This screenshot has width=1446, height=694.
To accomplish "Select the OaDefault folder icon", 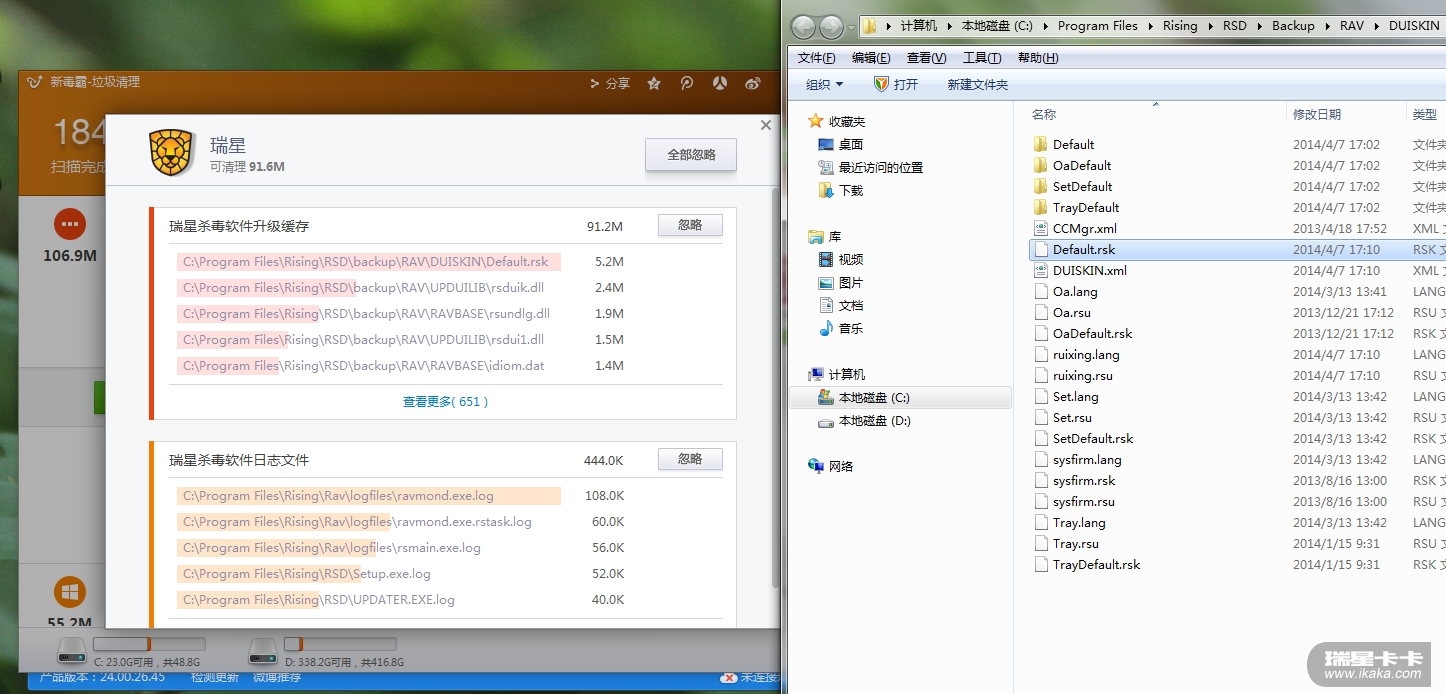I will 1041,165.
